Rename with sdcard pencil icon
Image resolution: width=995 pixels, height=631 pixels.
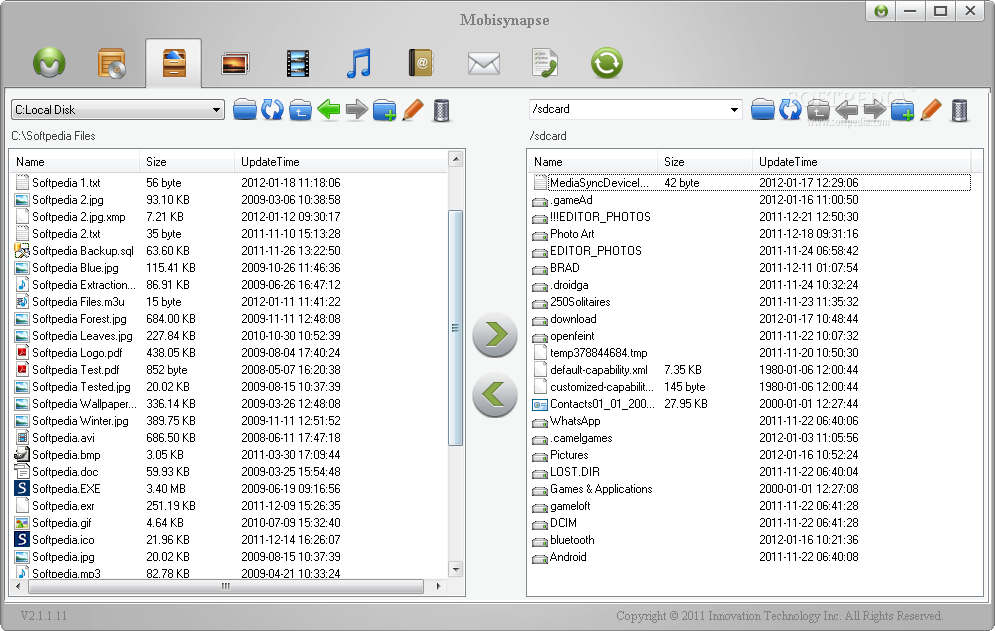tap(930, 109)
